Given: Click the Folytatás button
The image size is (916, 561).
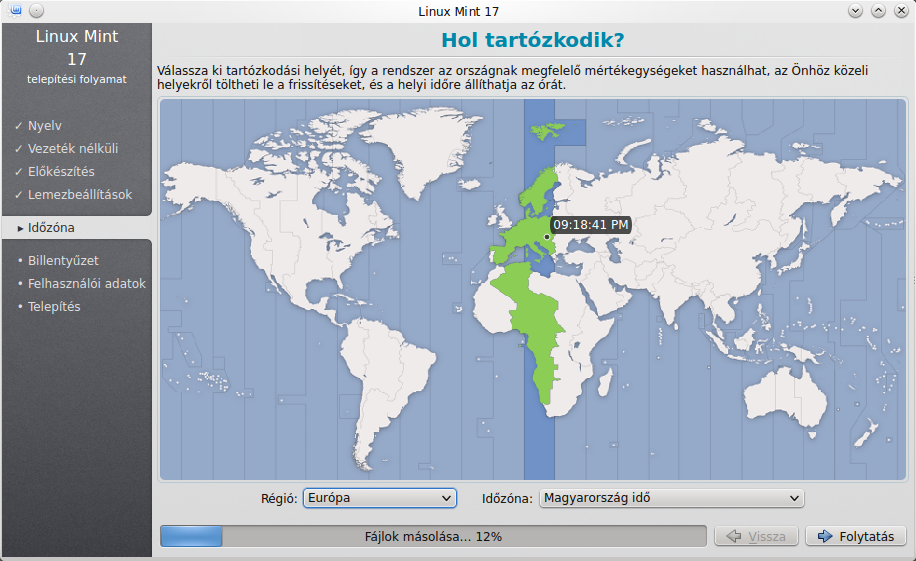Looking at the screenshot, I should point(856,536).
